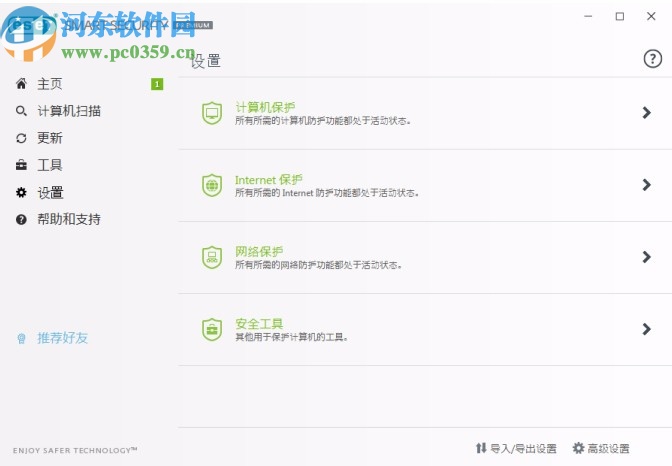Click the home icon beside 主页
Viewport: 672px width, 466px height.
click(x=21, y=84)
